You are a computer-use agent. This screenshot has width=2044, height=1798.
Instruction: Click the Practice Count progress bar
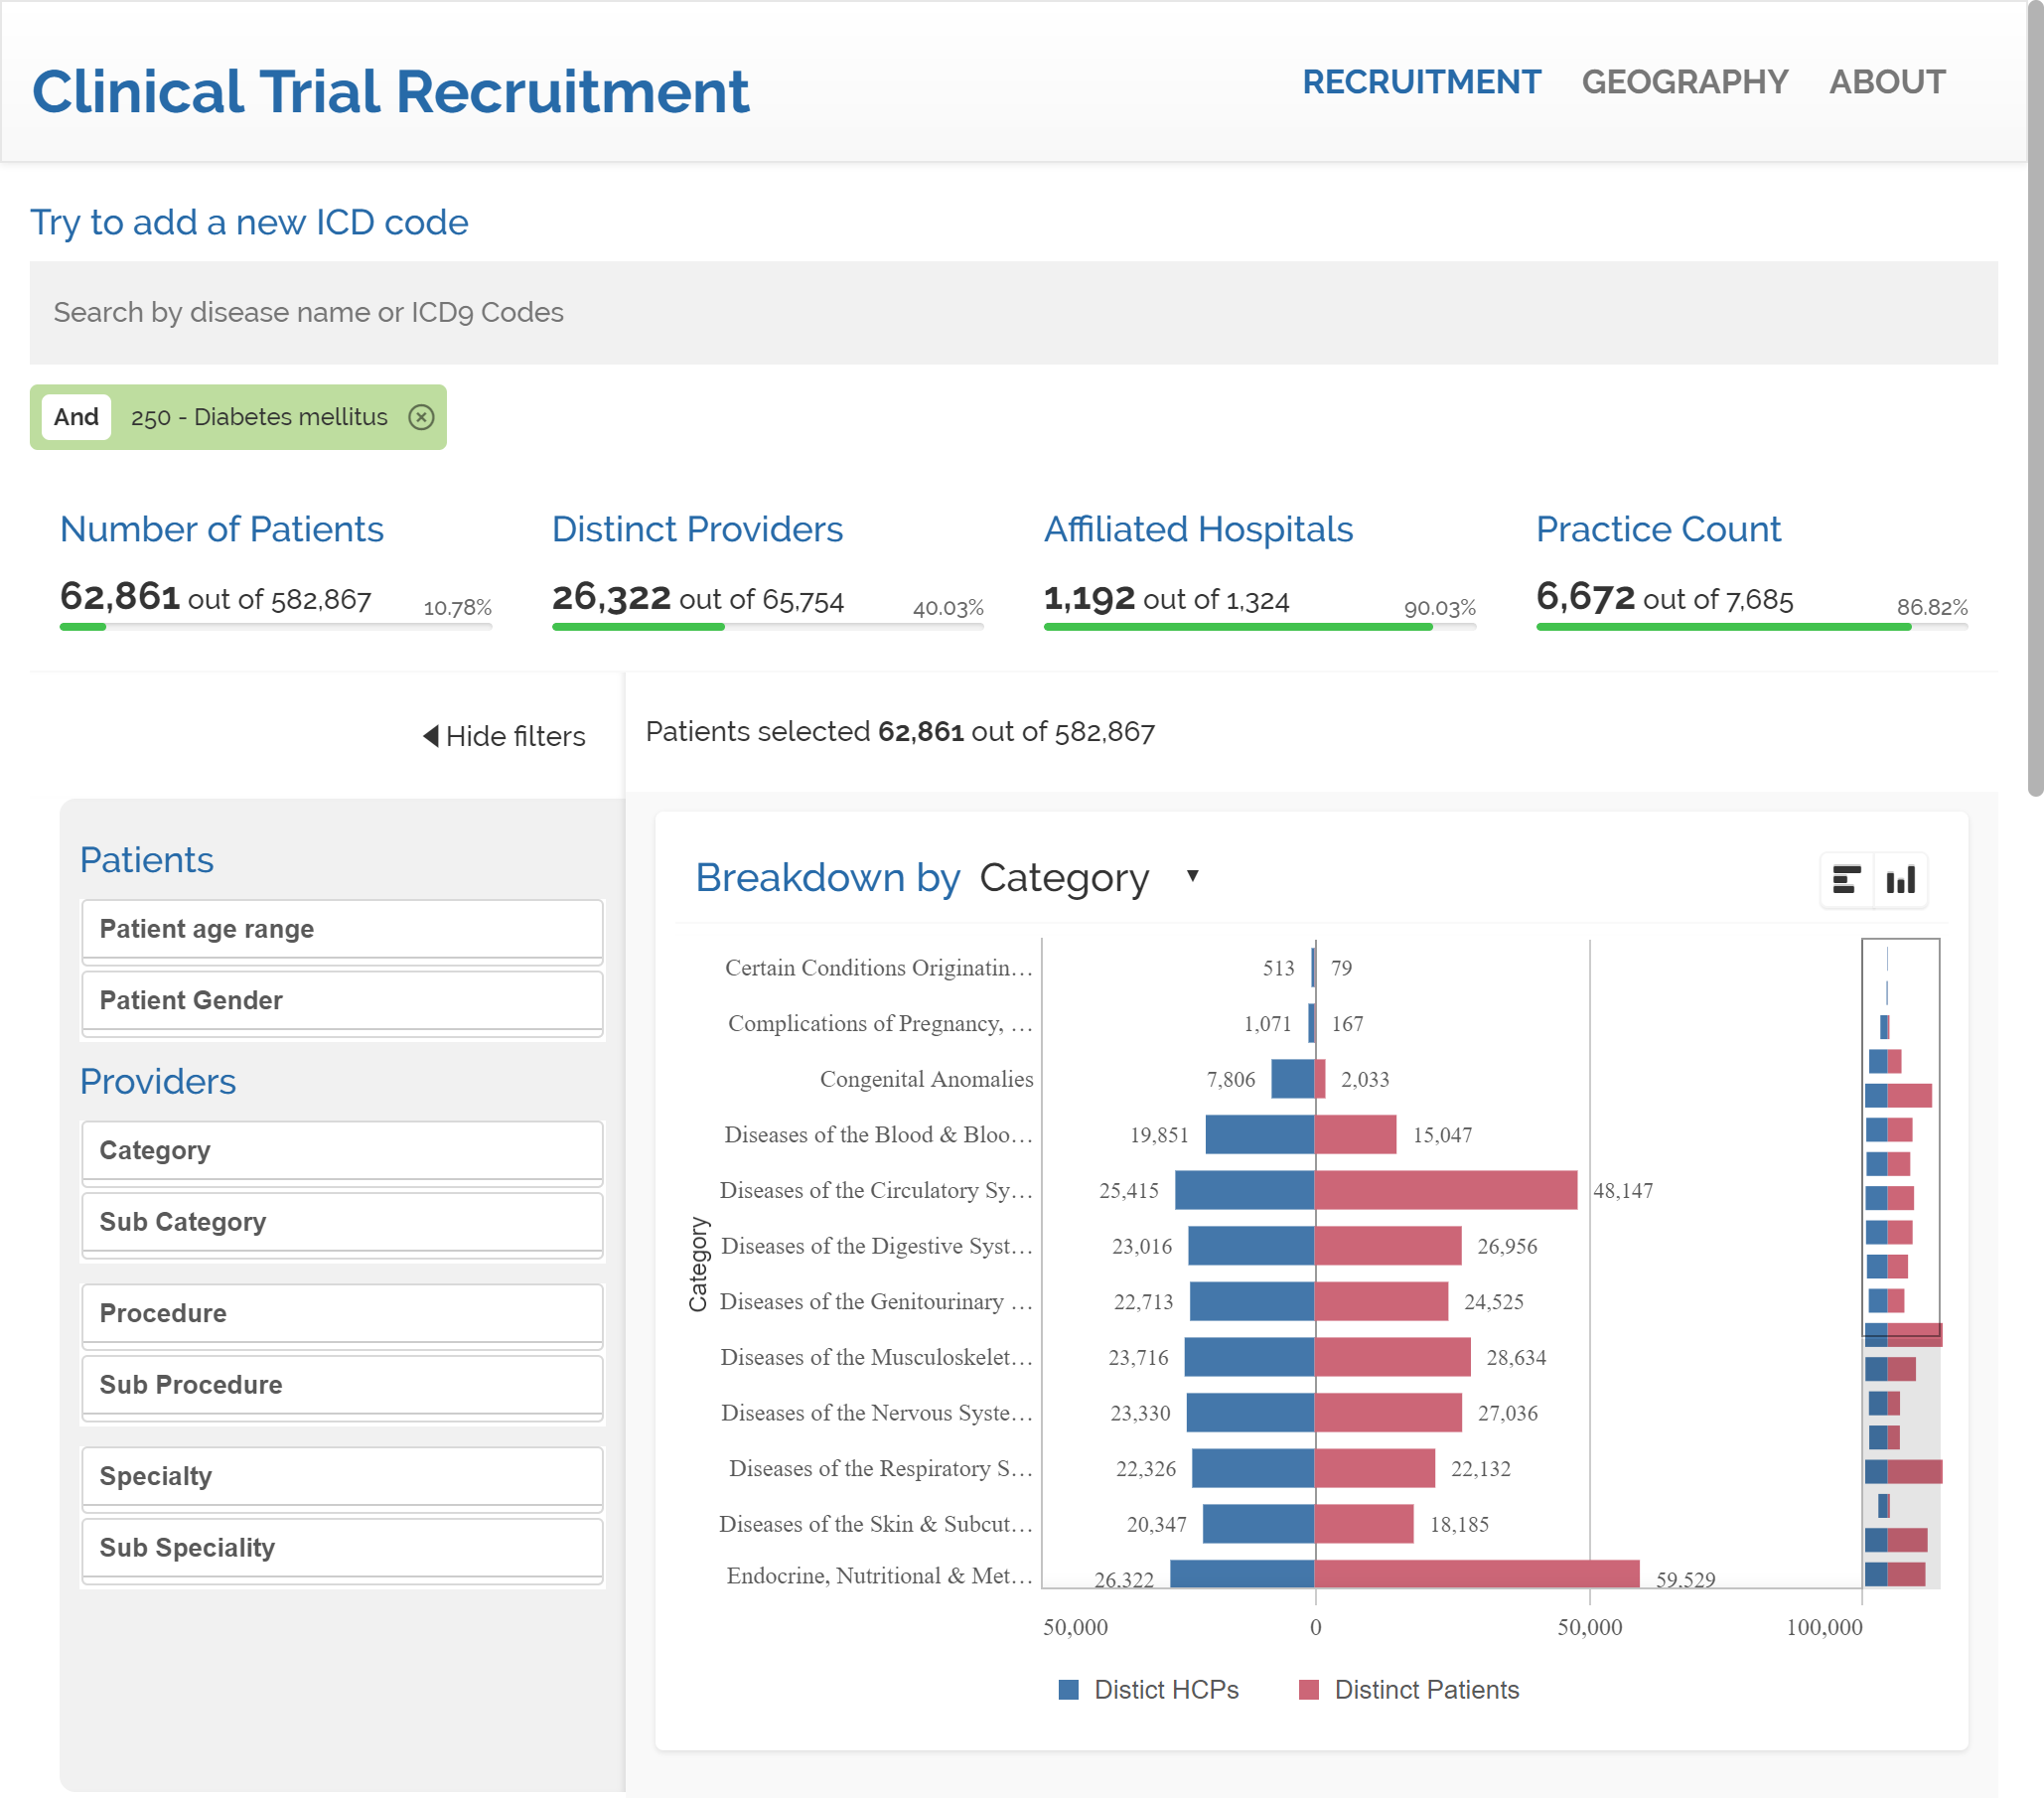pos(1751,627)
